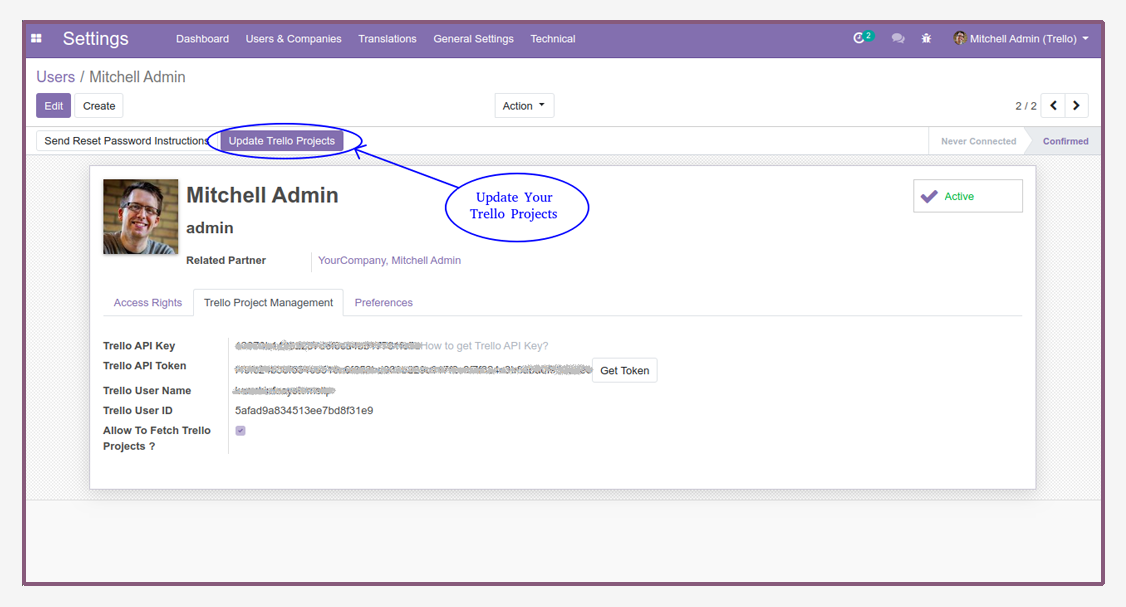Viewport: 1126px width, 607px height.
Task: Go back to Users breadcrumb
Action: 55,77
